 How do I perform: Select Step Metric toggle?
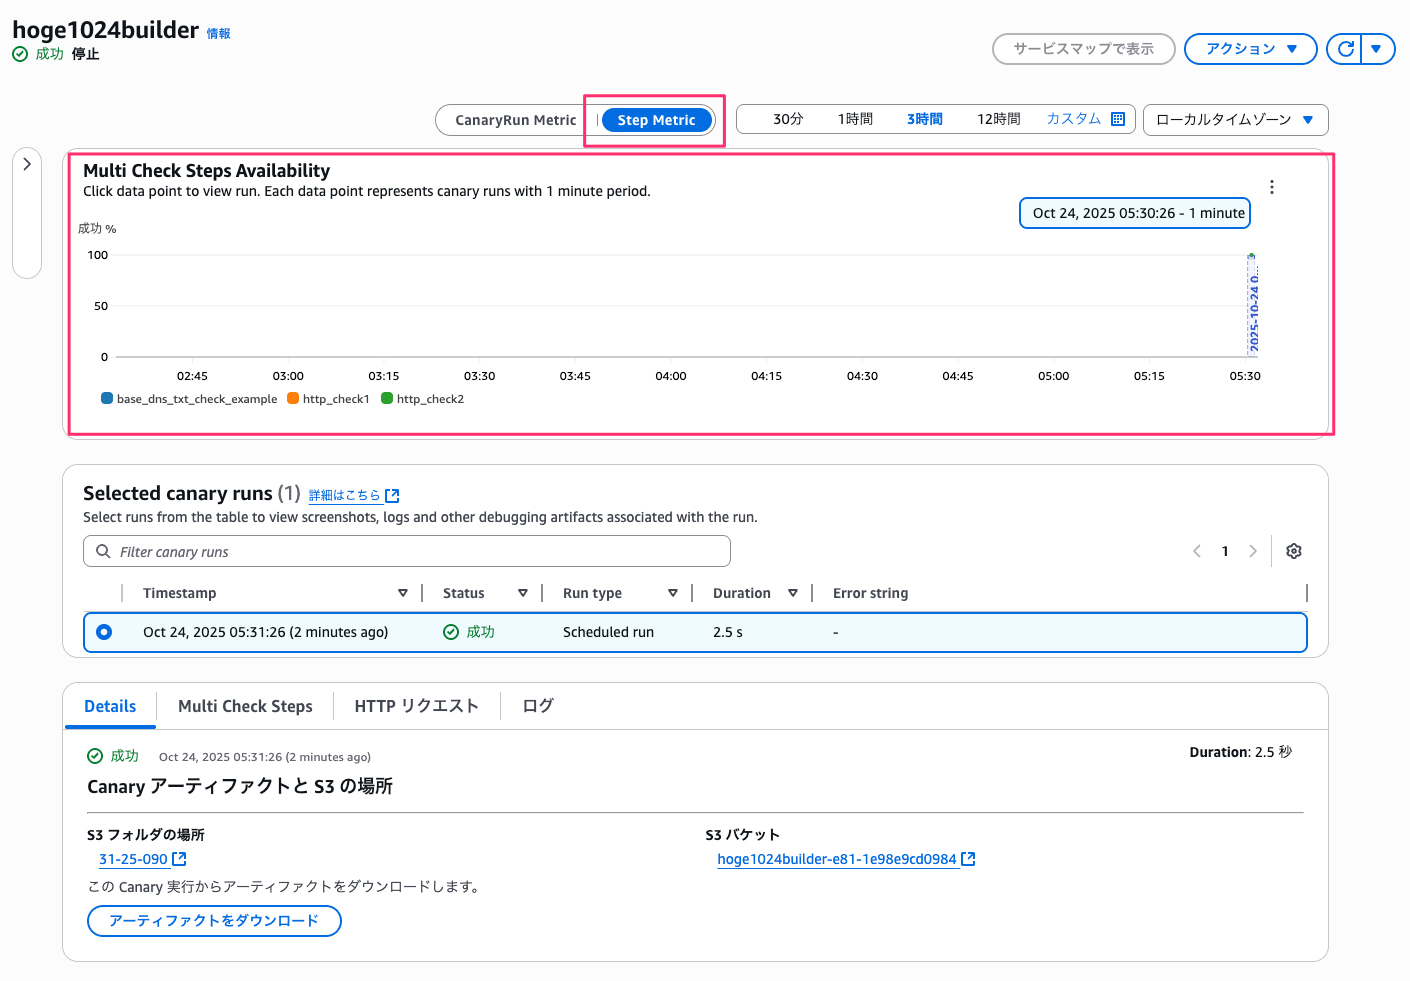(656, 120)
